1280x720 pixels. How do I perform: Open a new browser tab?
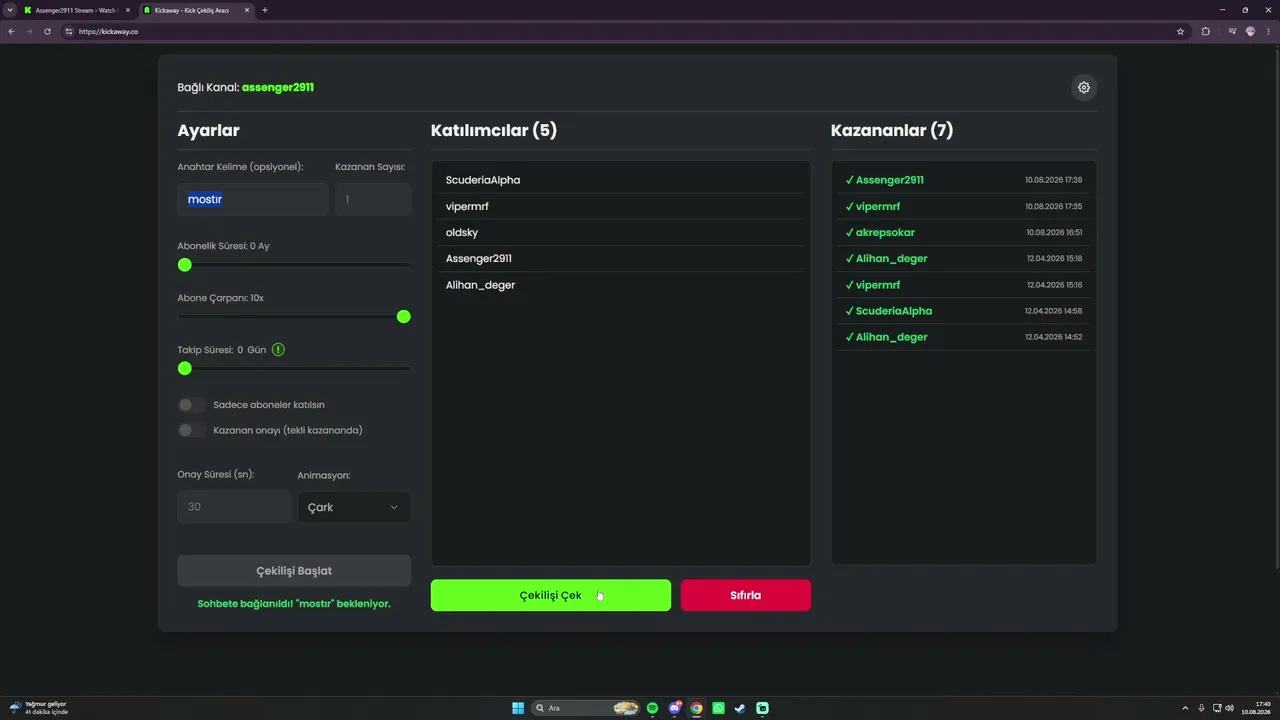pos(264,10)
